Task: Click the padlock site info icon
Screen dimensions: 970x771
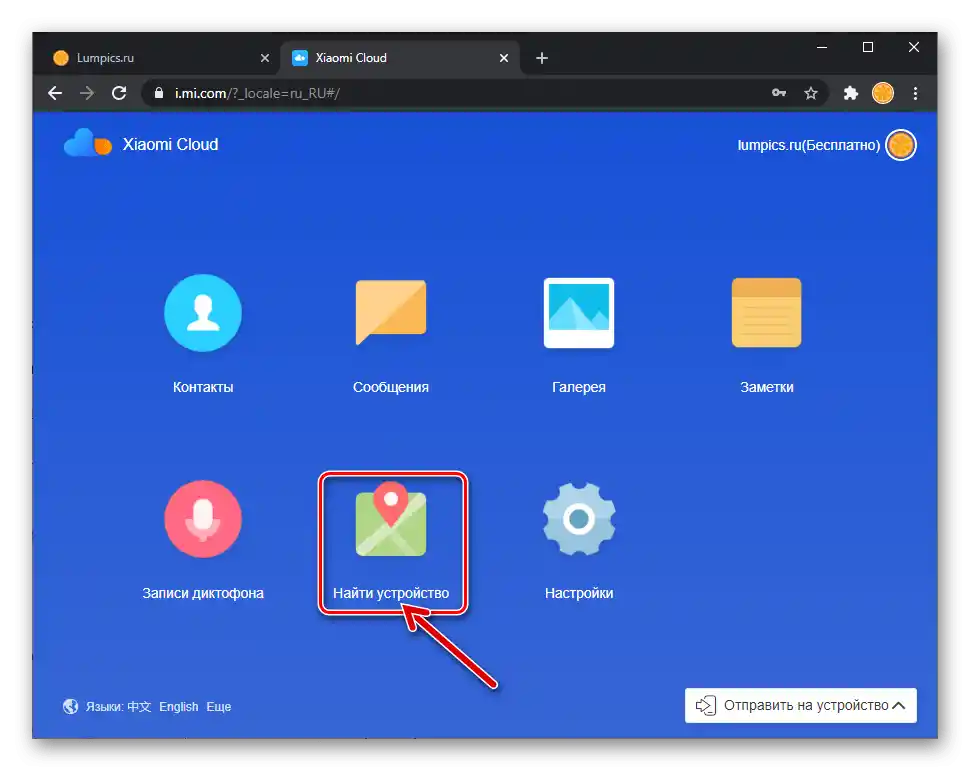Action: (x=159, y=93)
